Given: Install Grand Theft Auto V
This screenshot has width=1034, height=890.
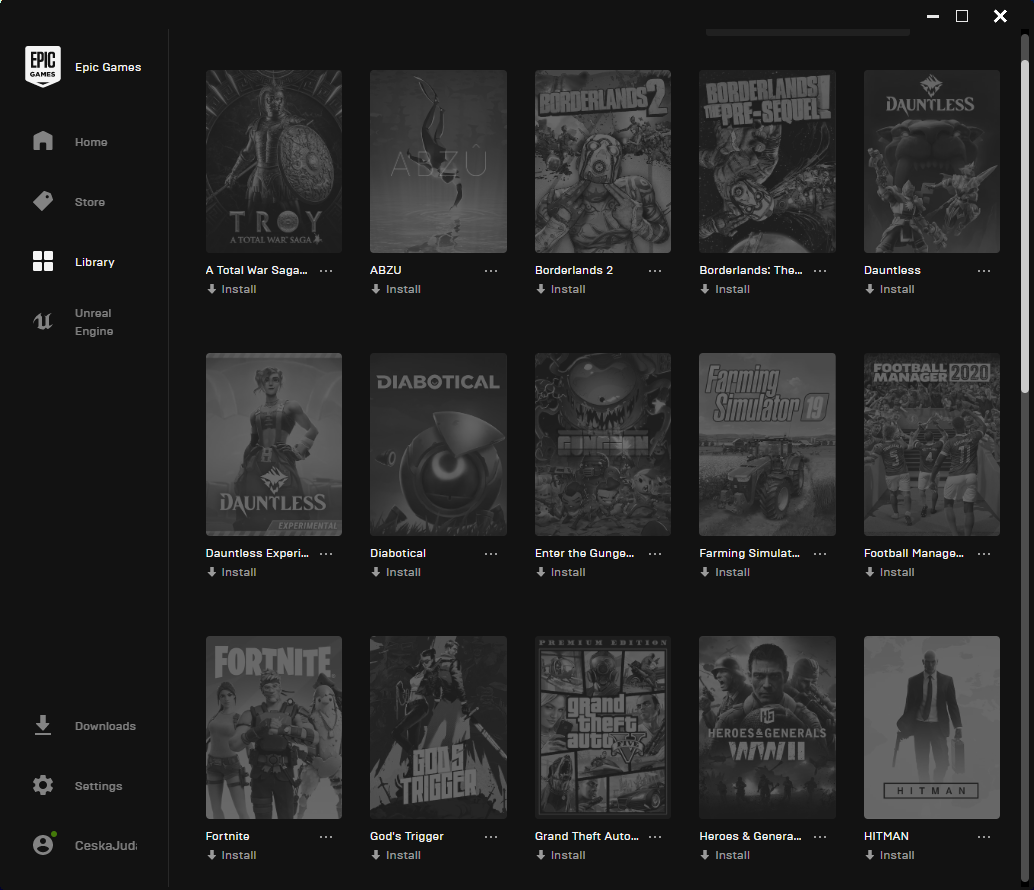Looking at the screenshot, I should tap(561, 855).
